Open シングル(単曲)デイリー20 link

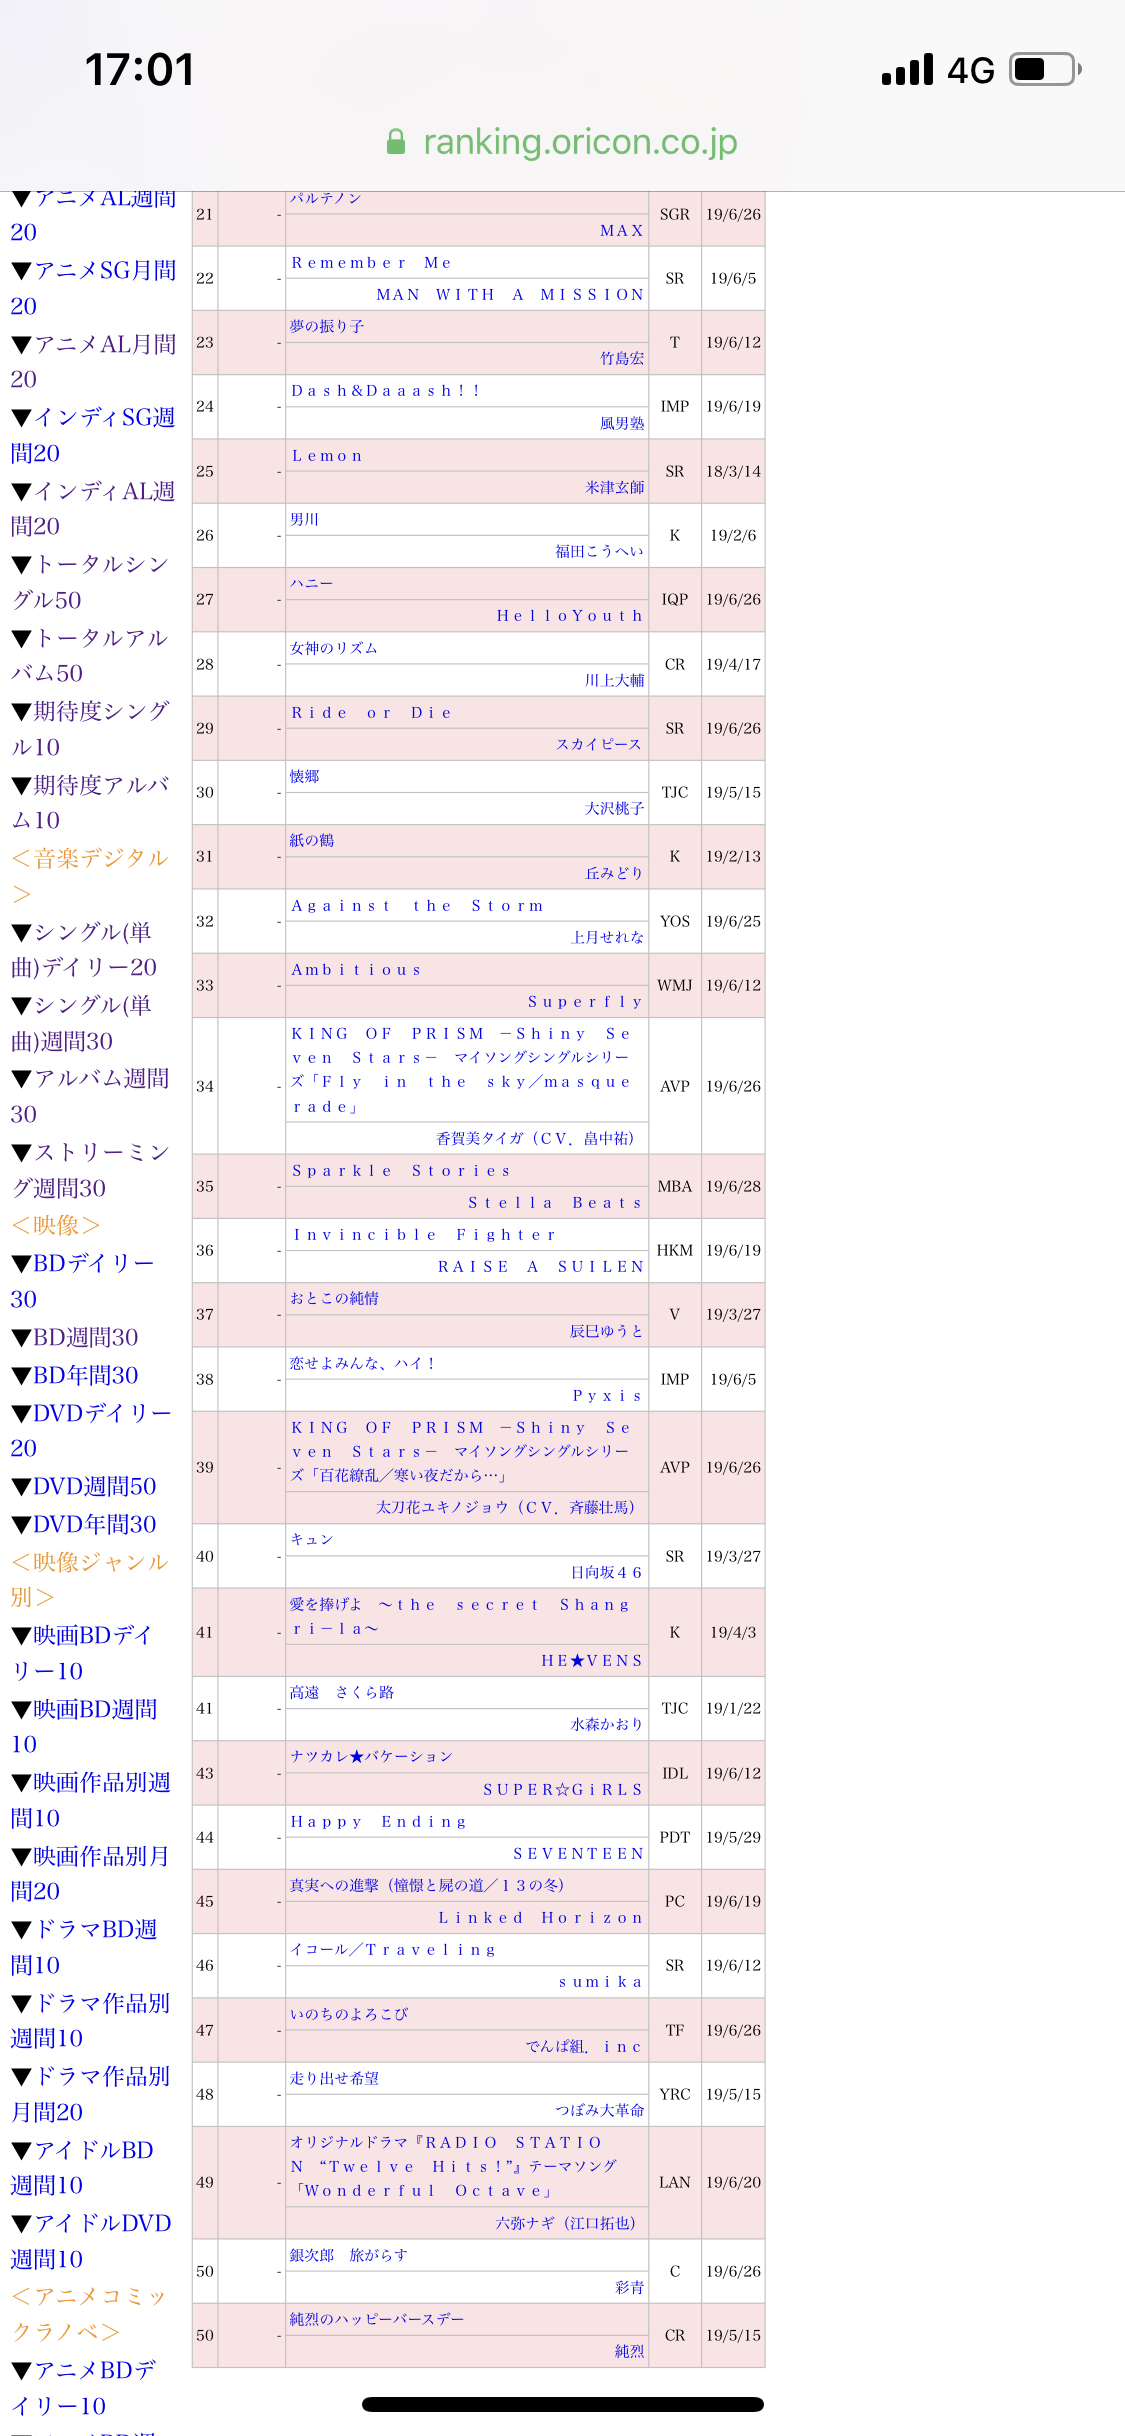pyautogui.click(x=84, y=949)
